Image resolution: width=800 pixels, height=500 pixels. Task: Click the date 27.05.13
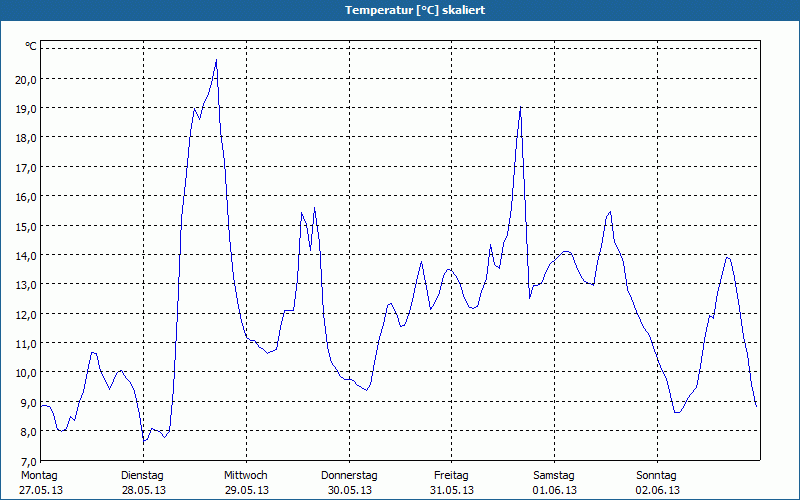[41, 490]
